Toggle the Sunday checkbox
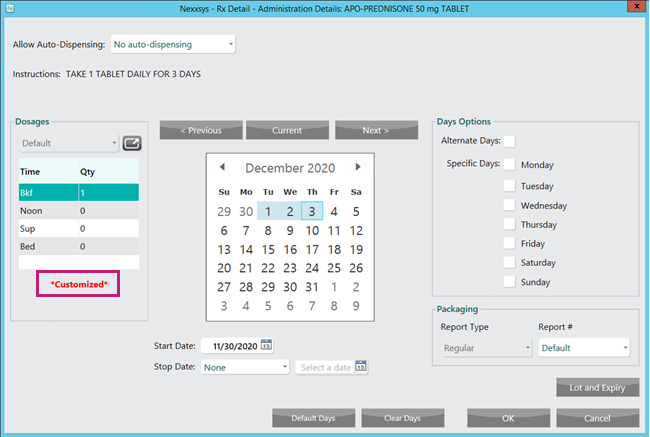The image size is (650, 437). tap(509, 282)
